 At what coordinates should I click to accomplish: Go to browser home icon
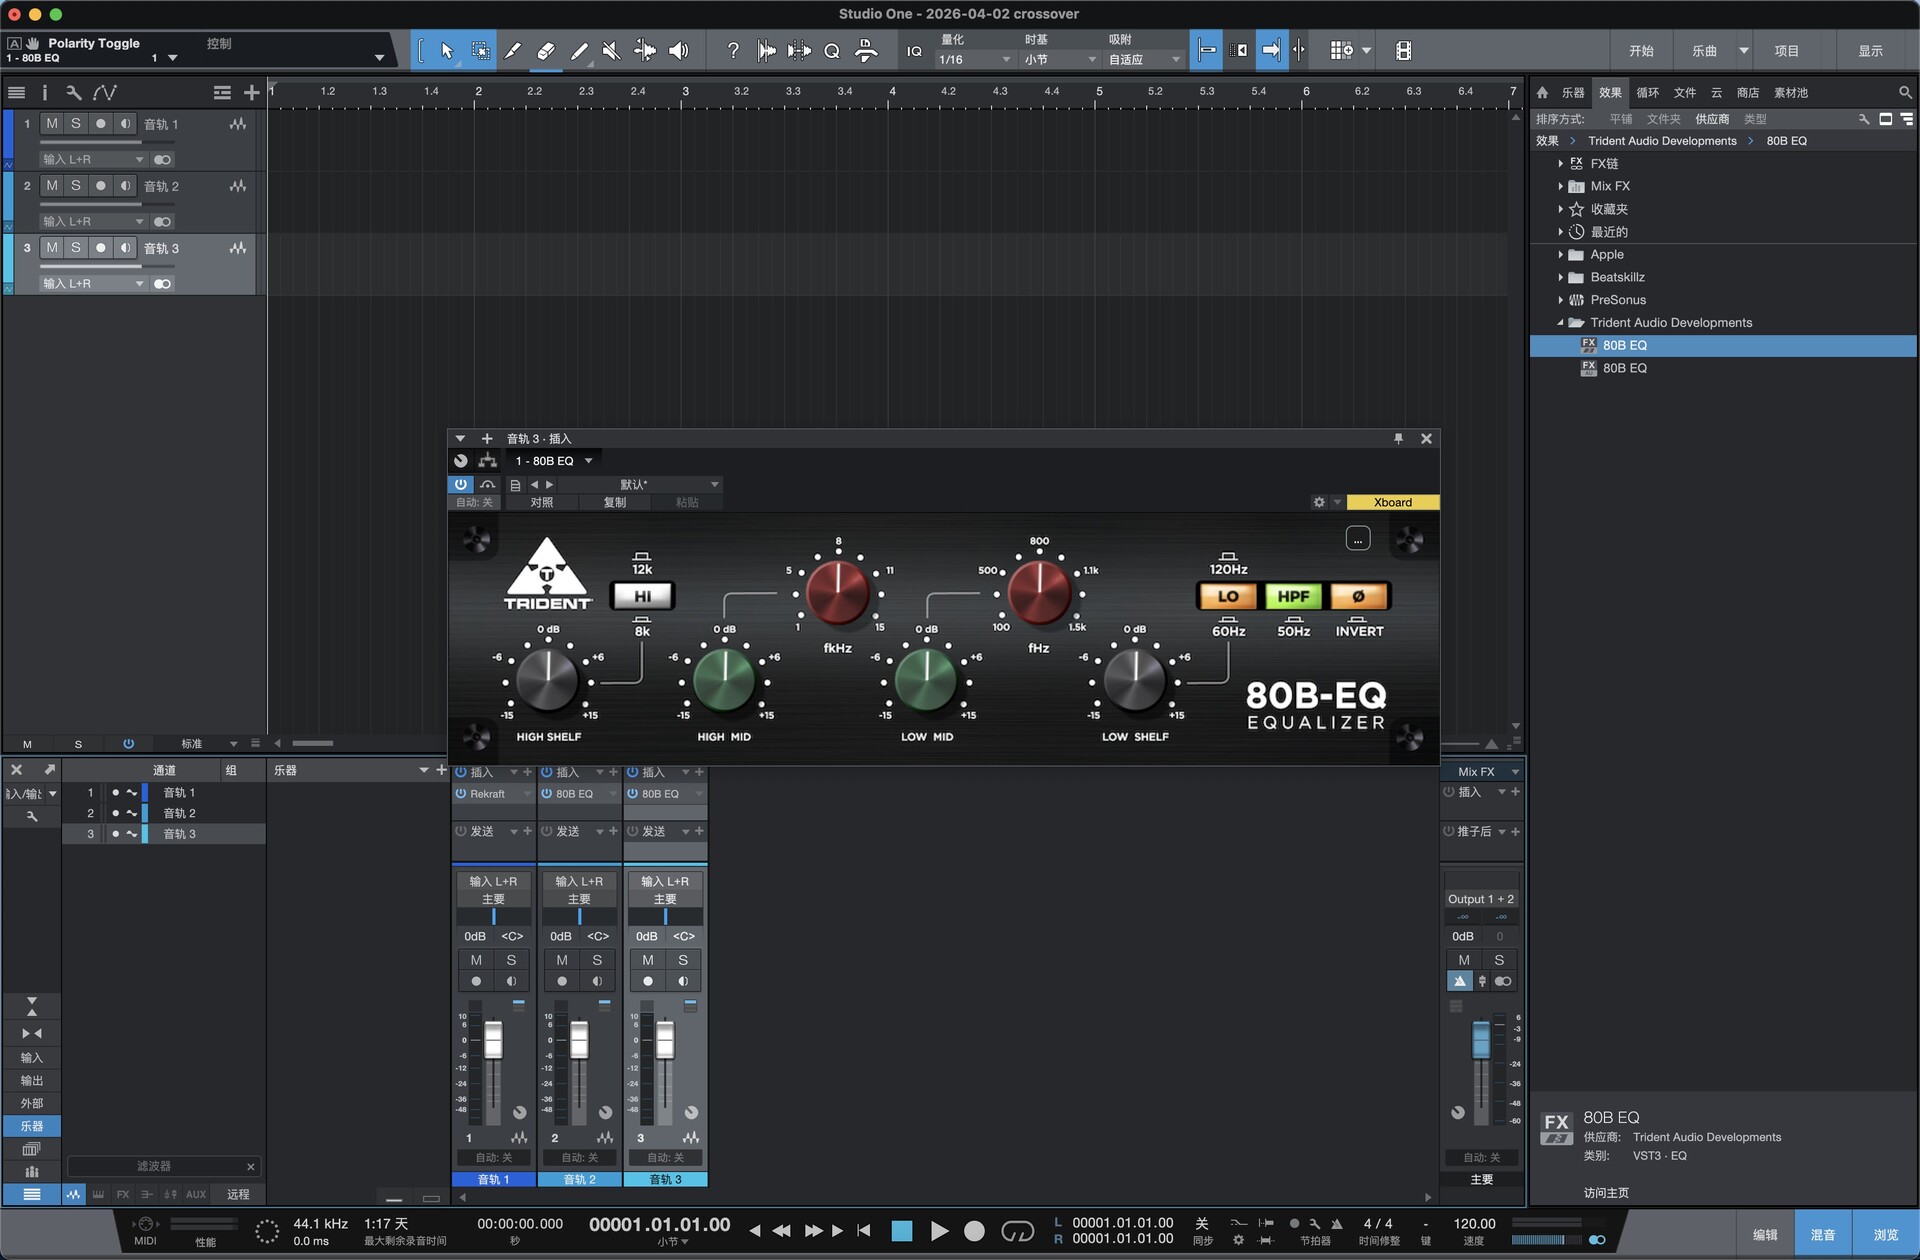[x=1542, y=92]
